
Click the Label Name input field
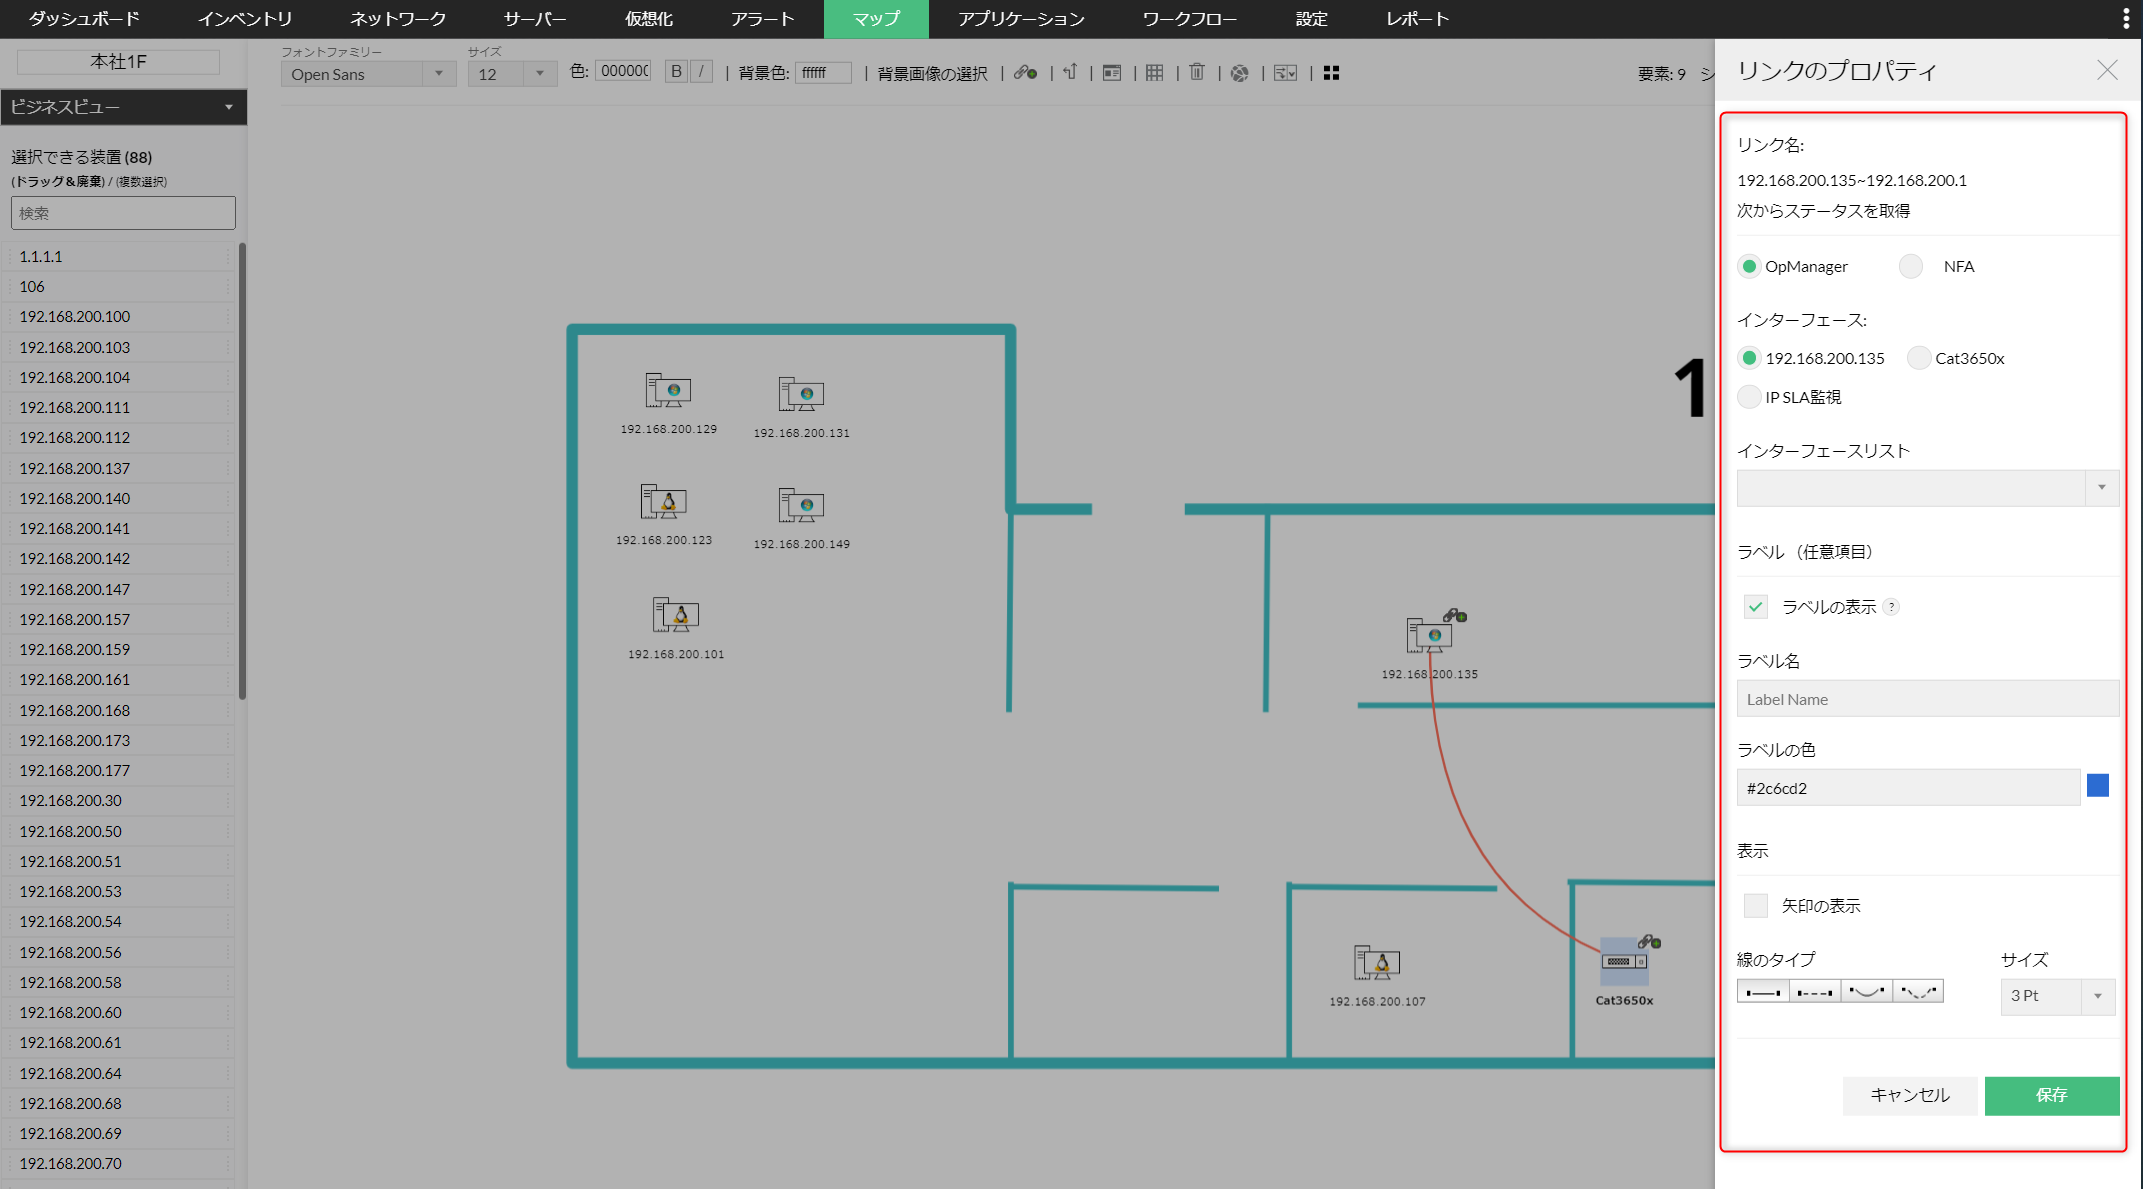click(1926, 699)
